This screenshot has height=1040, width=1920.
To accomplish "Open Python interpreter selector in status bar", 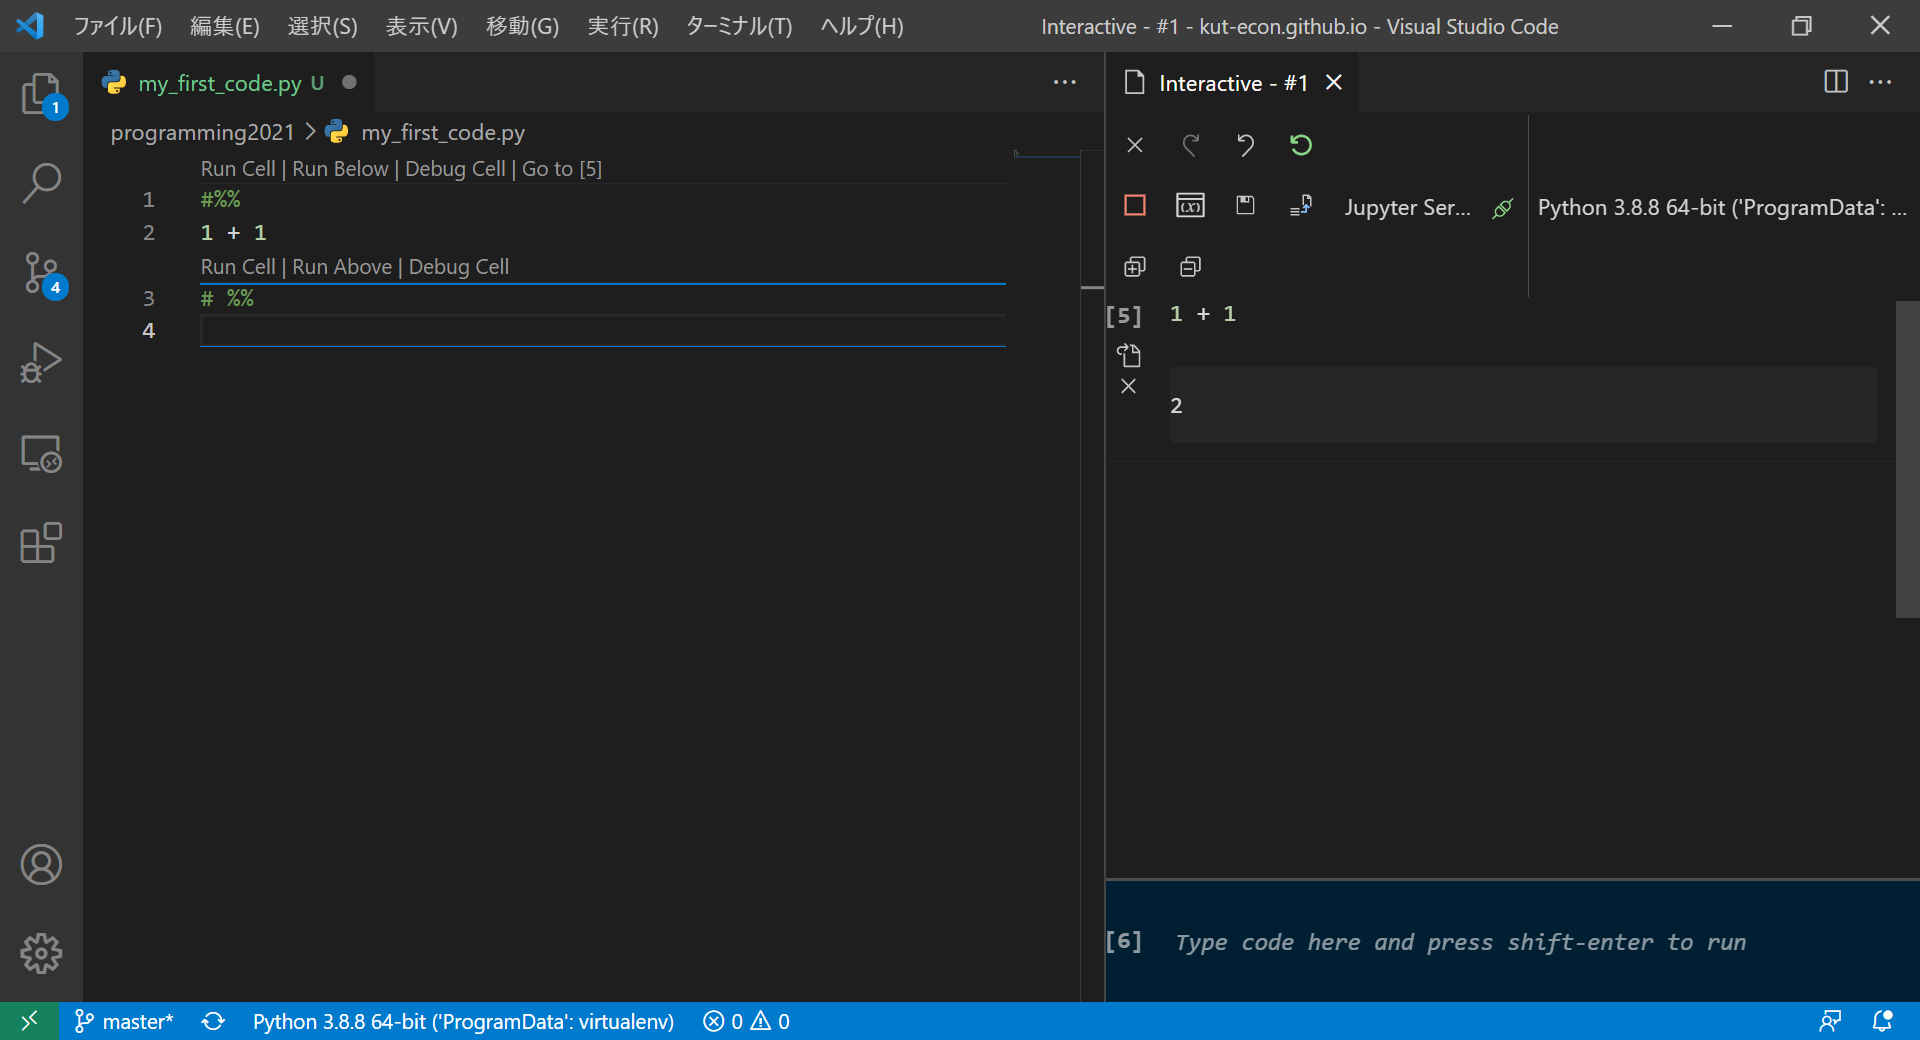I will coord(463,1021).
